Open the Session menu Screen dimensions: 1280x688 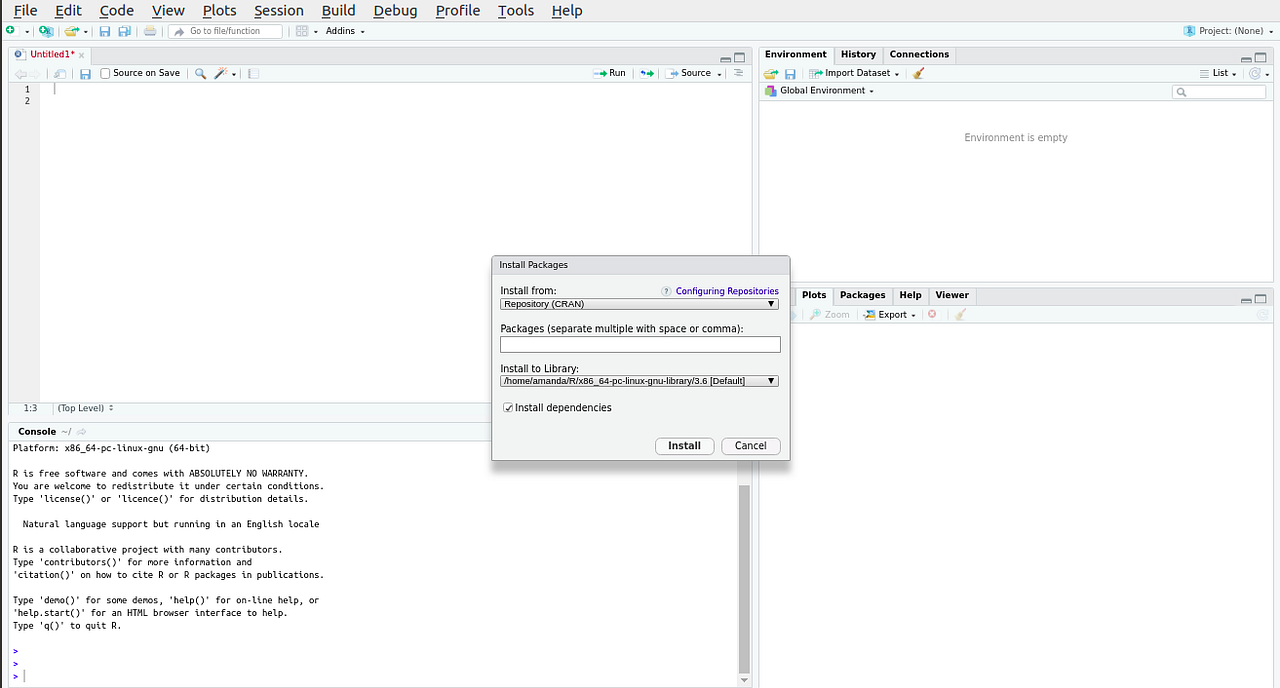[x=278, y=11]
